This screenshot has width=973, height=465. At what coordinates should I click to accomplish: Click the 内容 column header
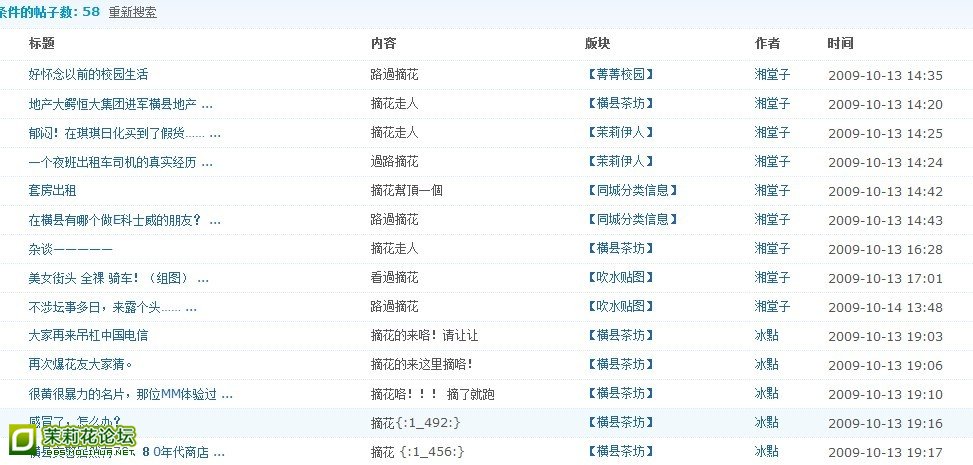(x=383, y=43)
